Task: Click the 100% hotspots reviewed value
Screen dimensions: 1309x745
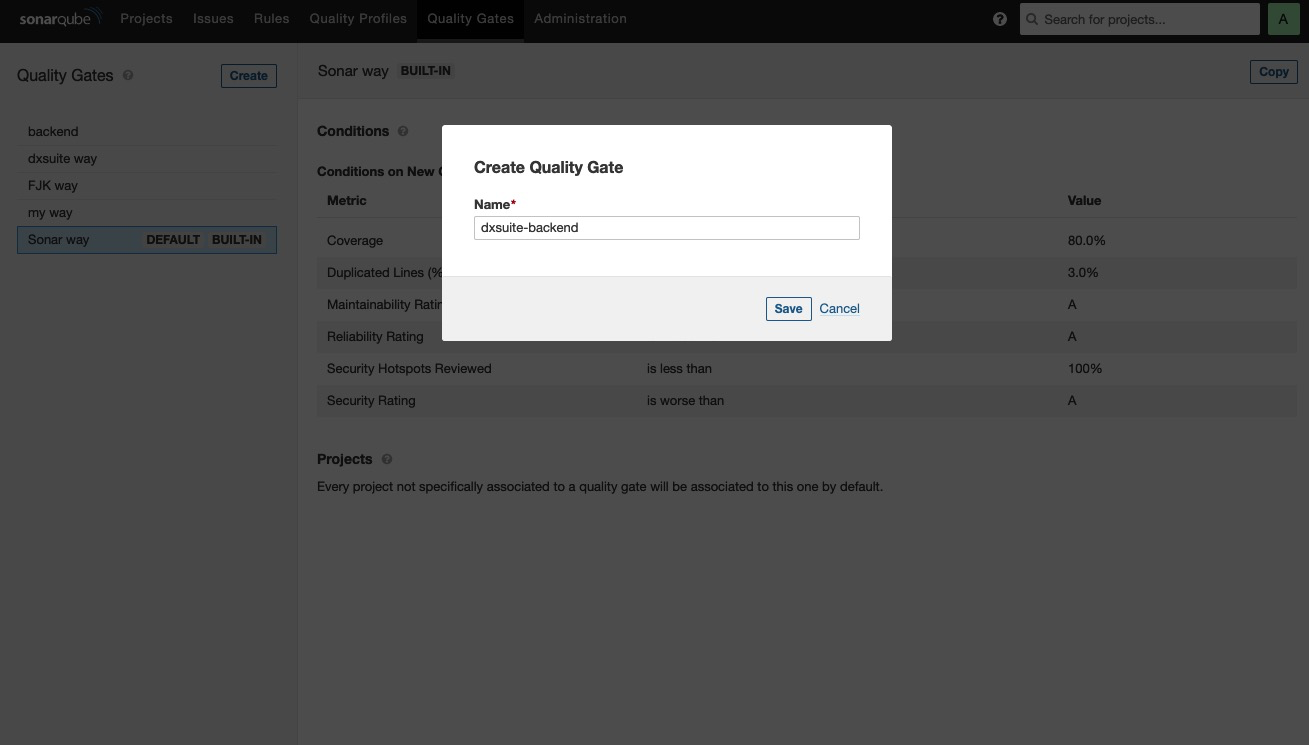Action: [x=1085, y=368]
